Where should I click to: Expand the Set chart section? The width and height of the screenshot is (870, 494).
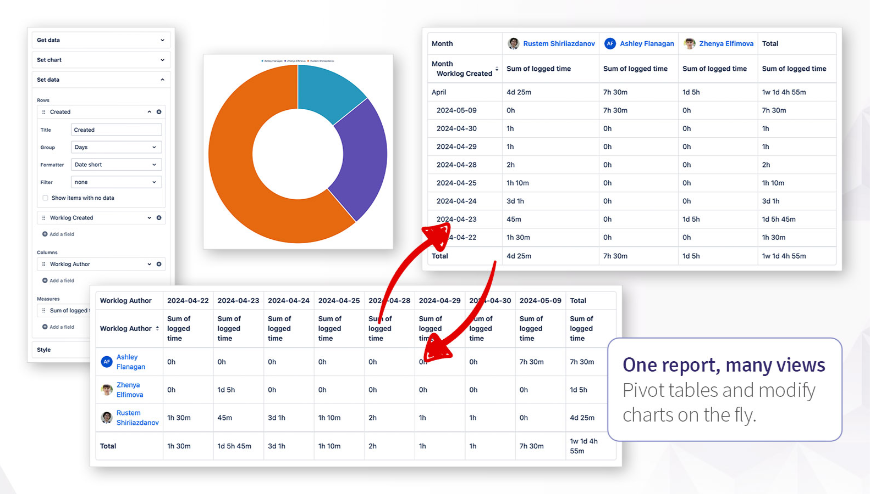[100, 60]
